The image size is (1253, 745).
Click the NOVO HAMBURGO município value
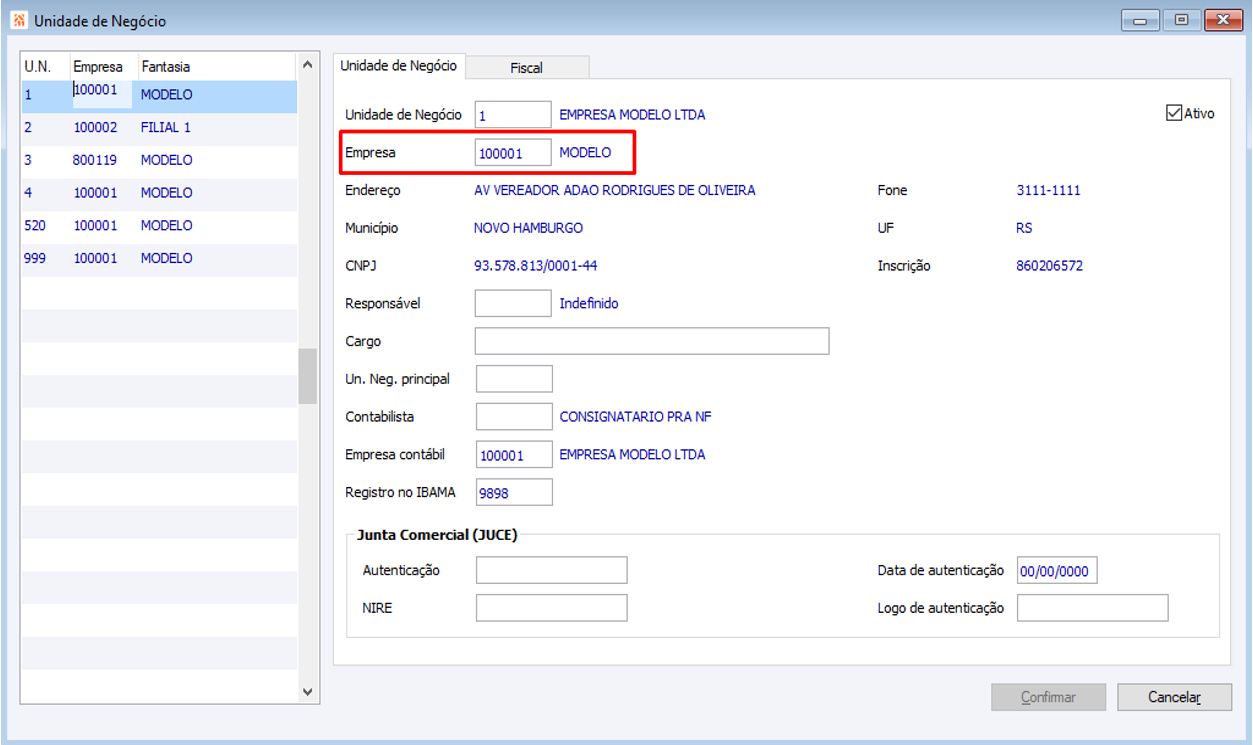click(x=528, y=228)
